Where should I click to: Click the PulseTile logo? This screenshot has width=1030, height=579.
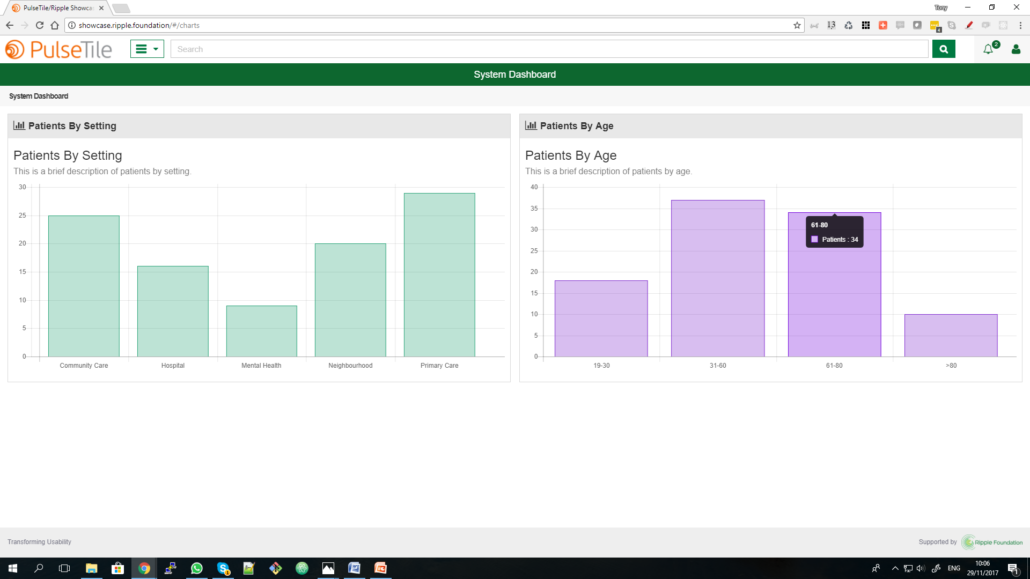[x=58, y=49]
